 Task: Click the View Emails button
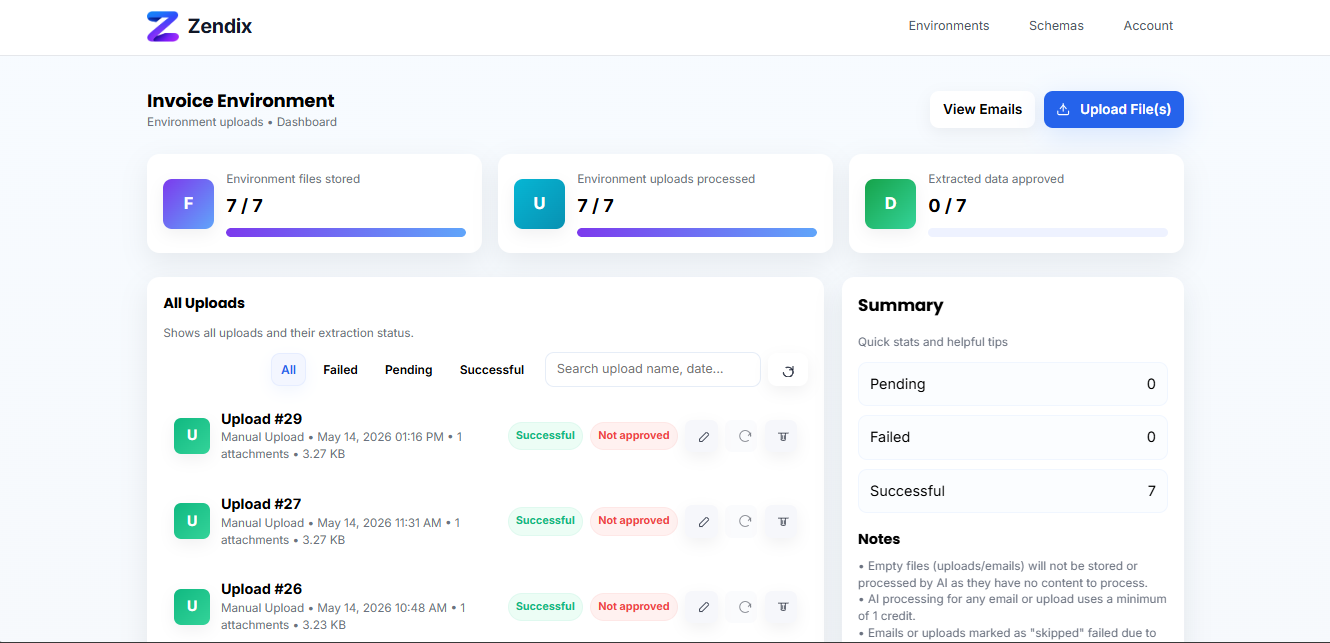coord(982,109)
